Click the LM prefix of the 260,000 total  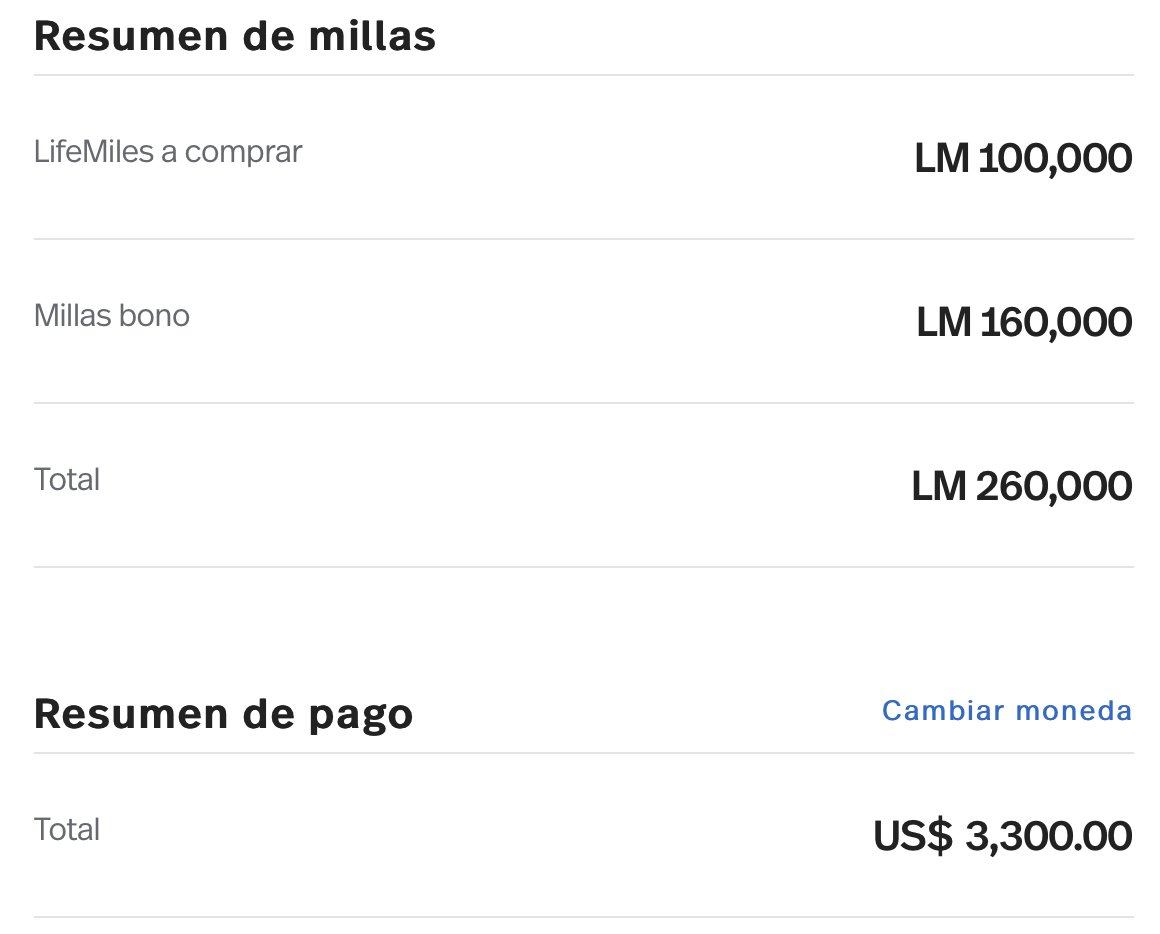pos(939,487)
